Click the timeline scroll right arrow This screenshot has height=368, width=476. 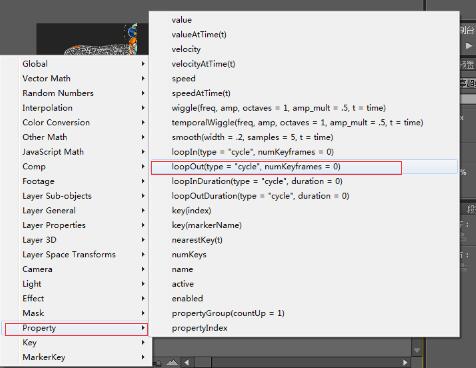405,362
